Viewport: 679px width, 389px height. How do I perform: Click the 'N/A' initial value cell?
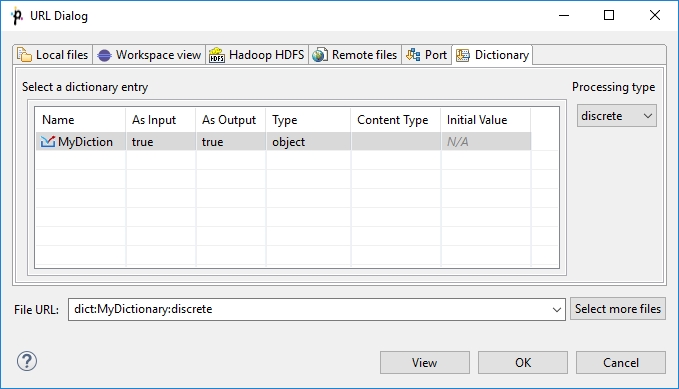(486, 142)
